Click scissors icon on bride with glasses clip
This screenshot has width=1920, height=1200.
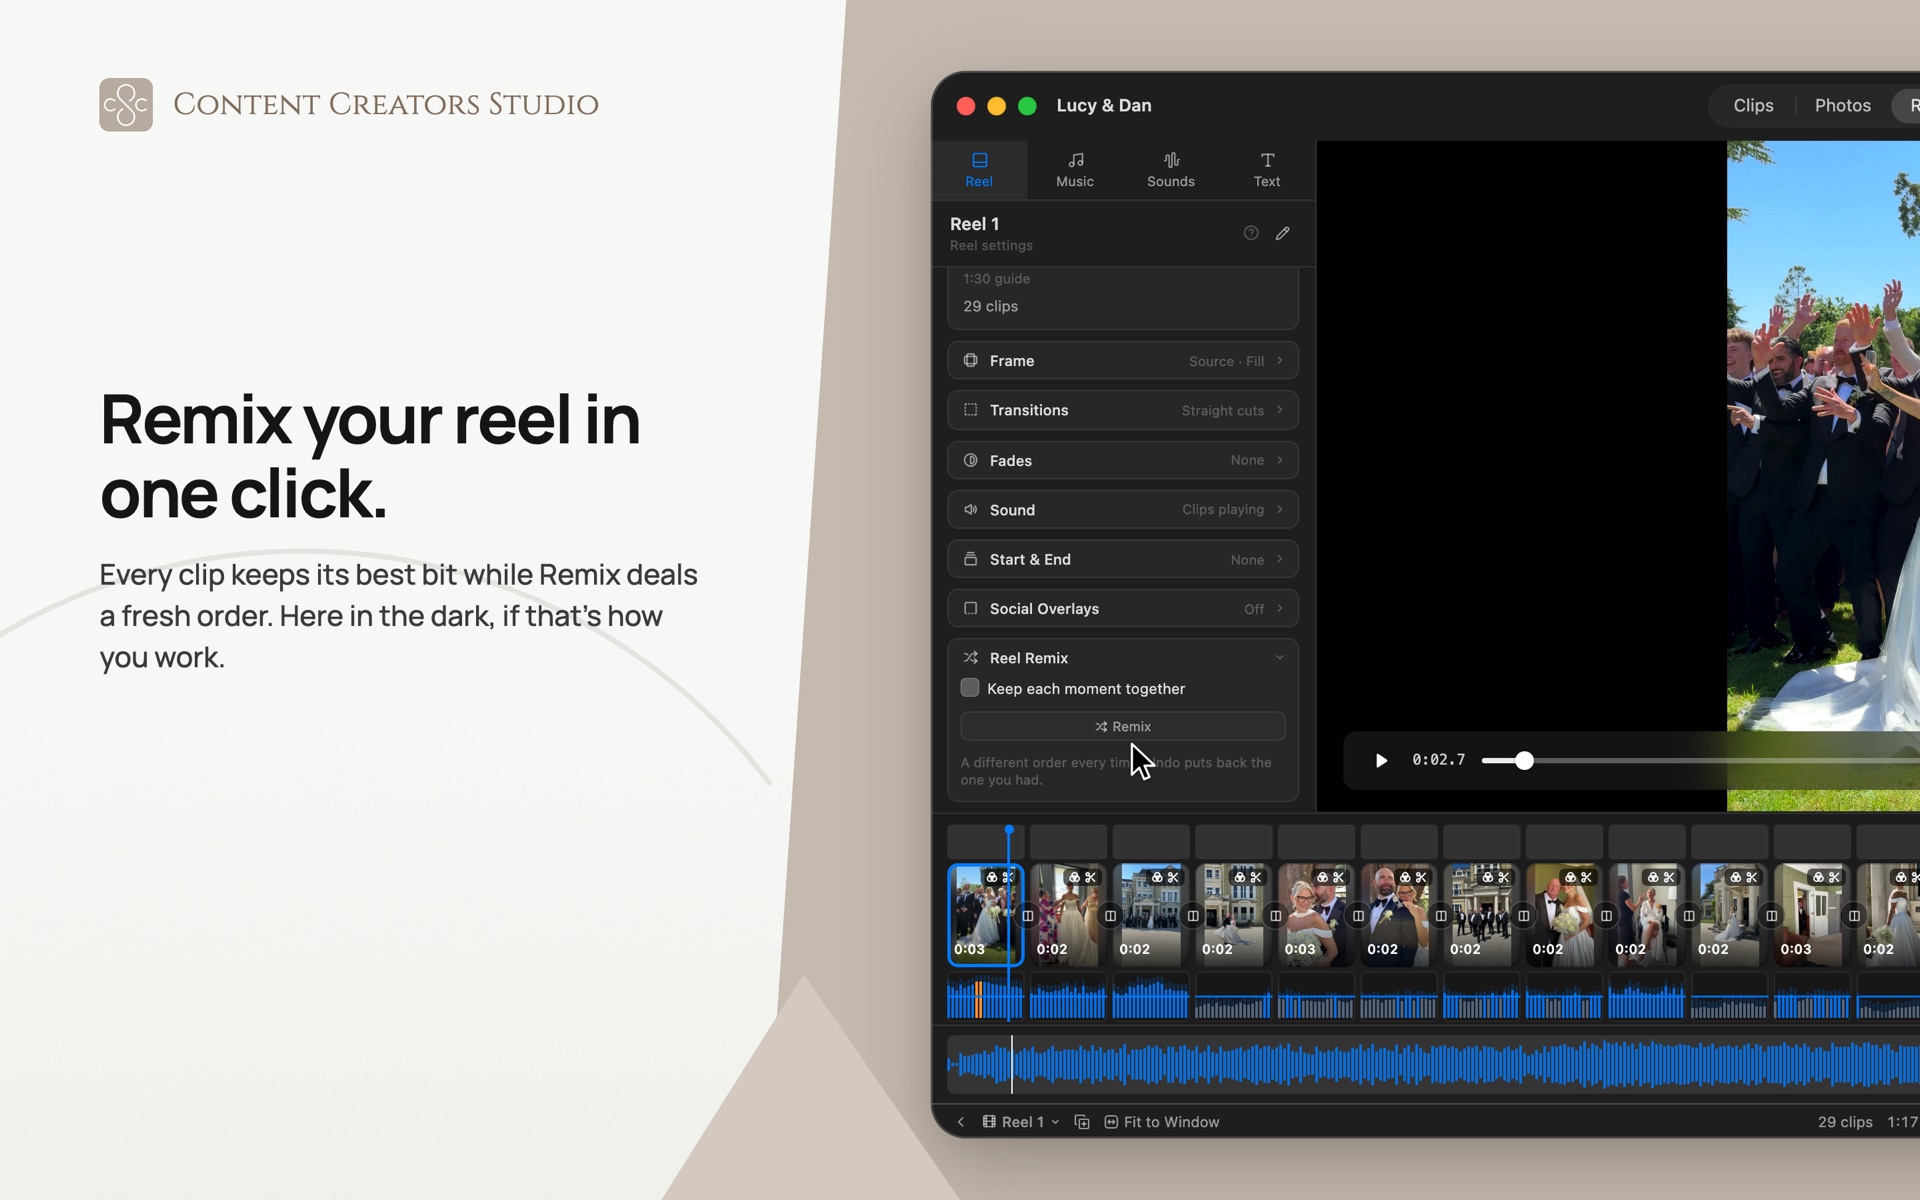(x=1339, y=877)
